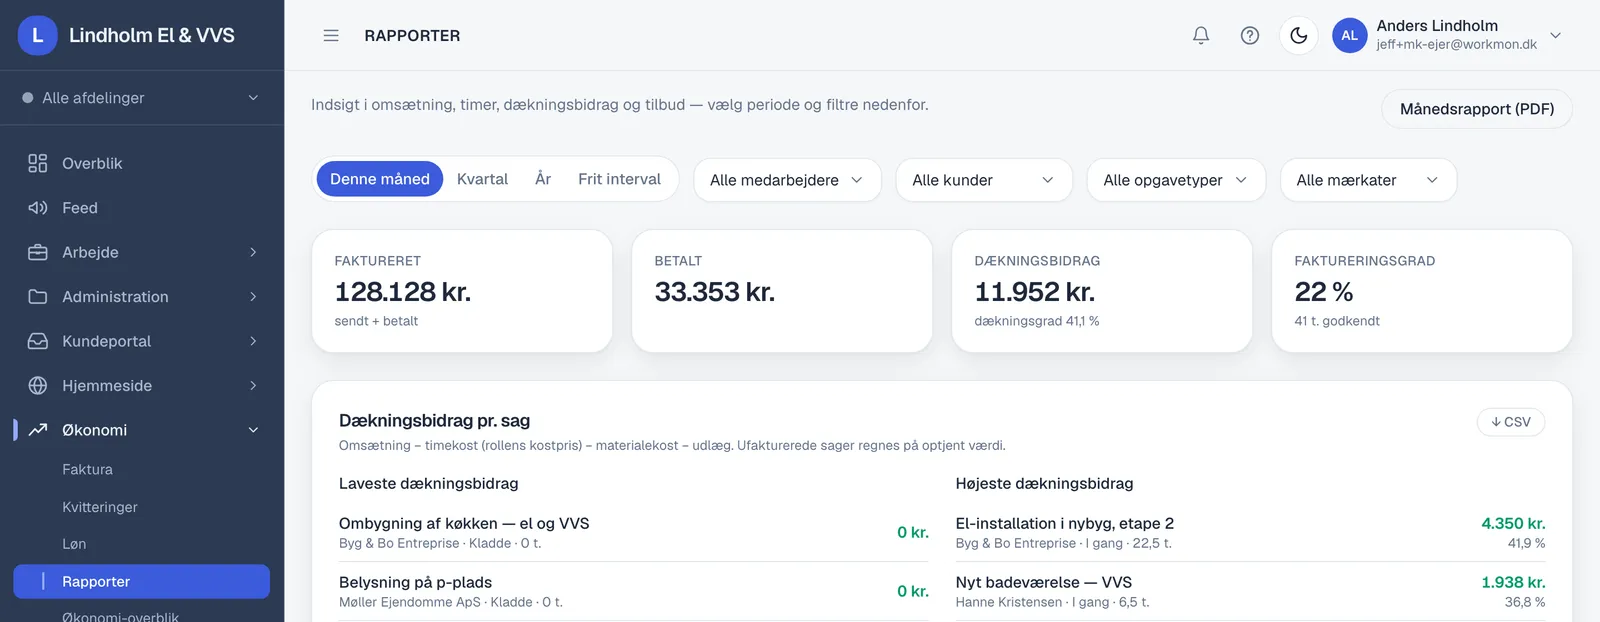Open the Alle mærkater filter dropdown
The height and width of the screenshot is (622, 1600).
click(x=1368, y=180)
